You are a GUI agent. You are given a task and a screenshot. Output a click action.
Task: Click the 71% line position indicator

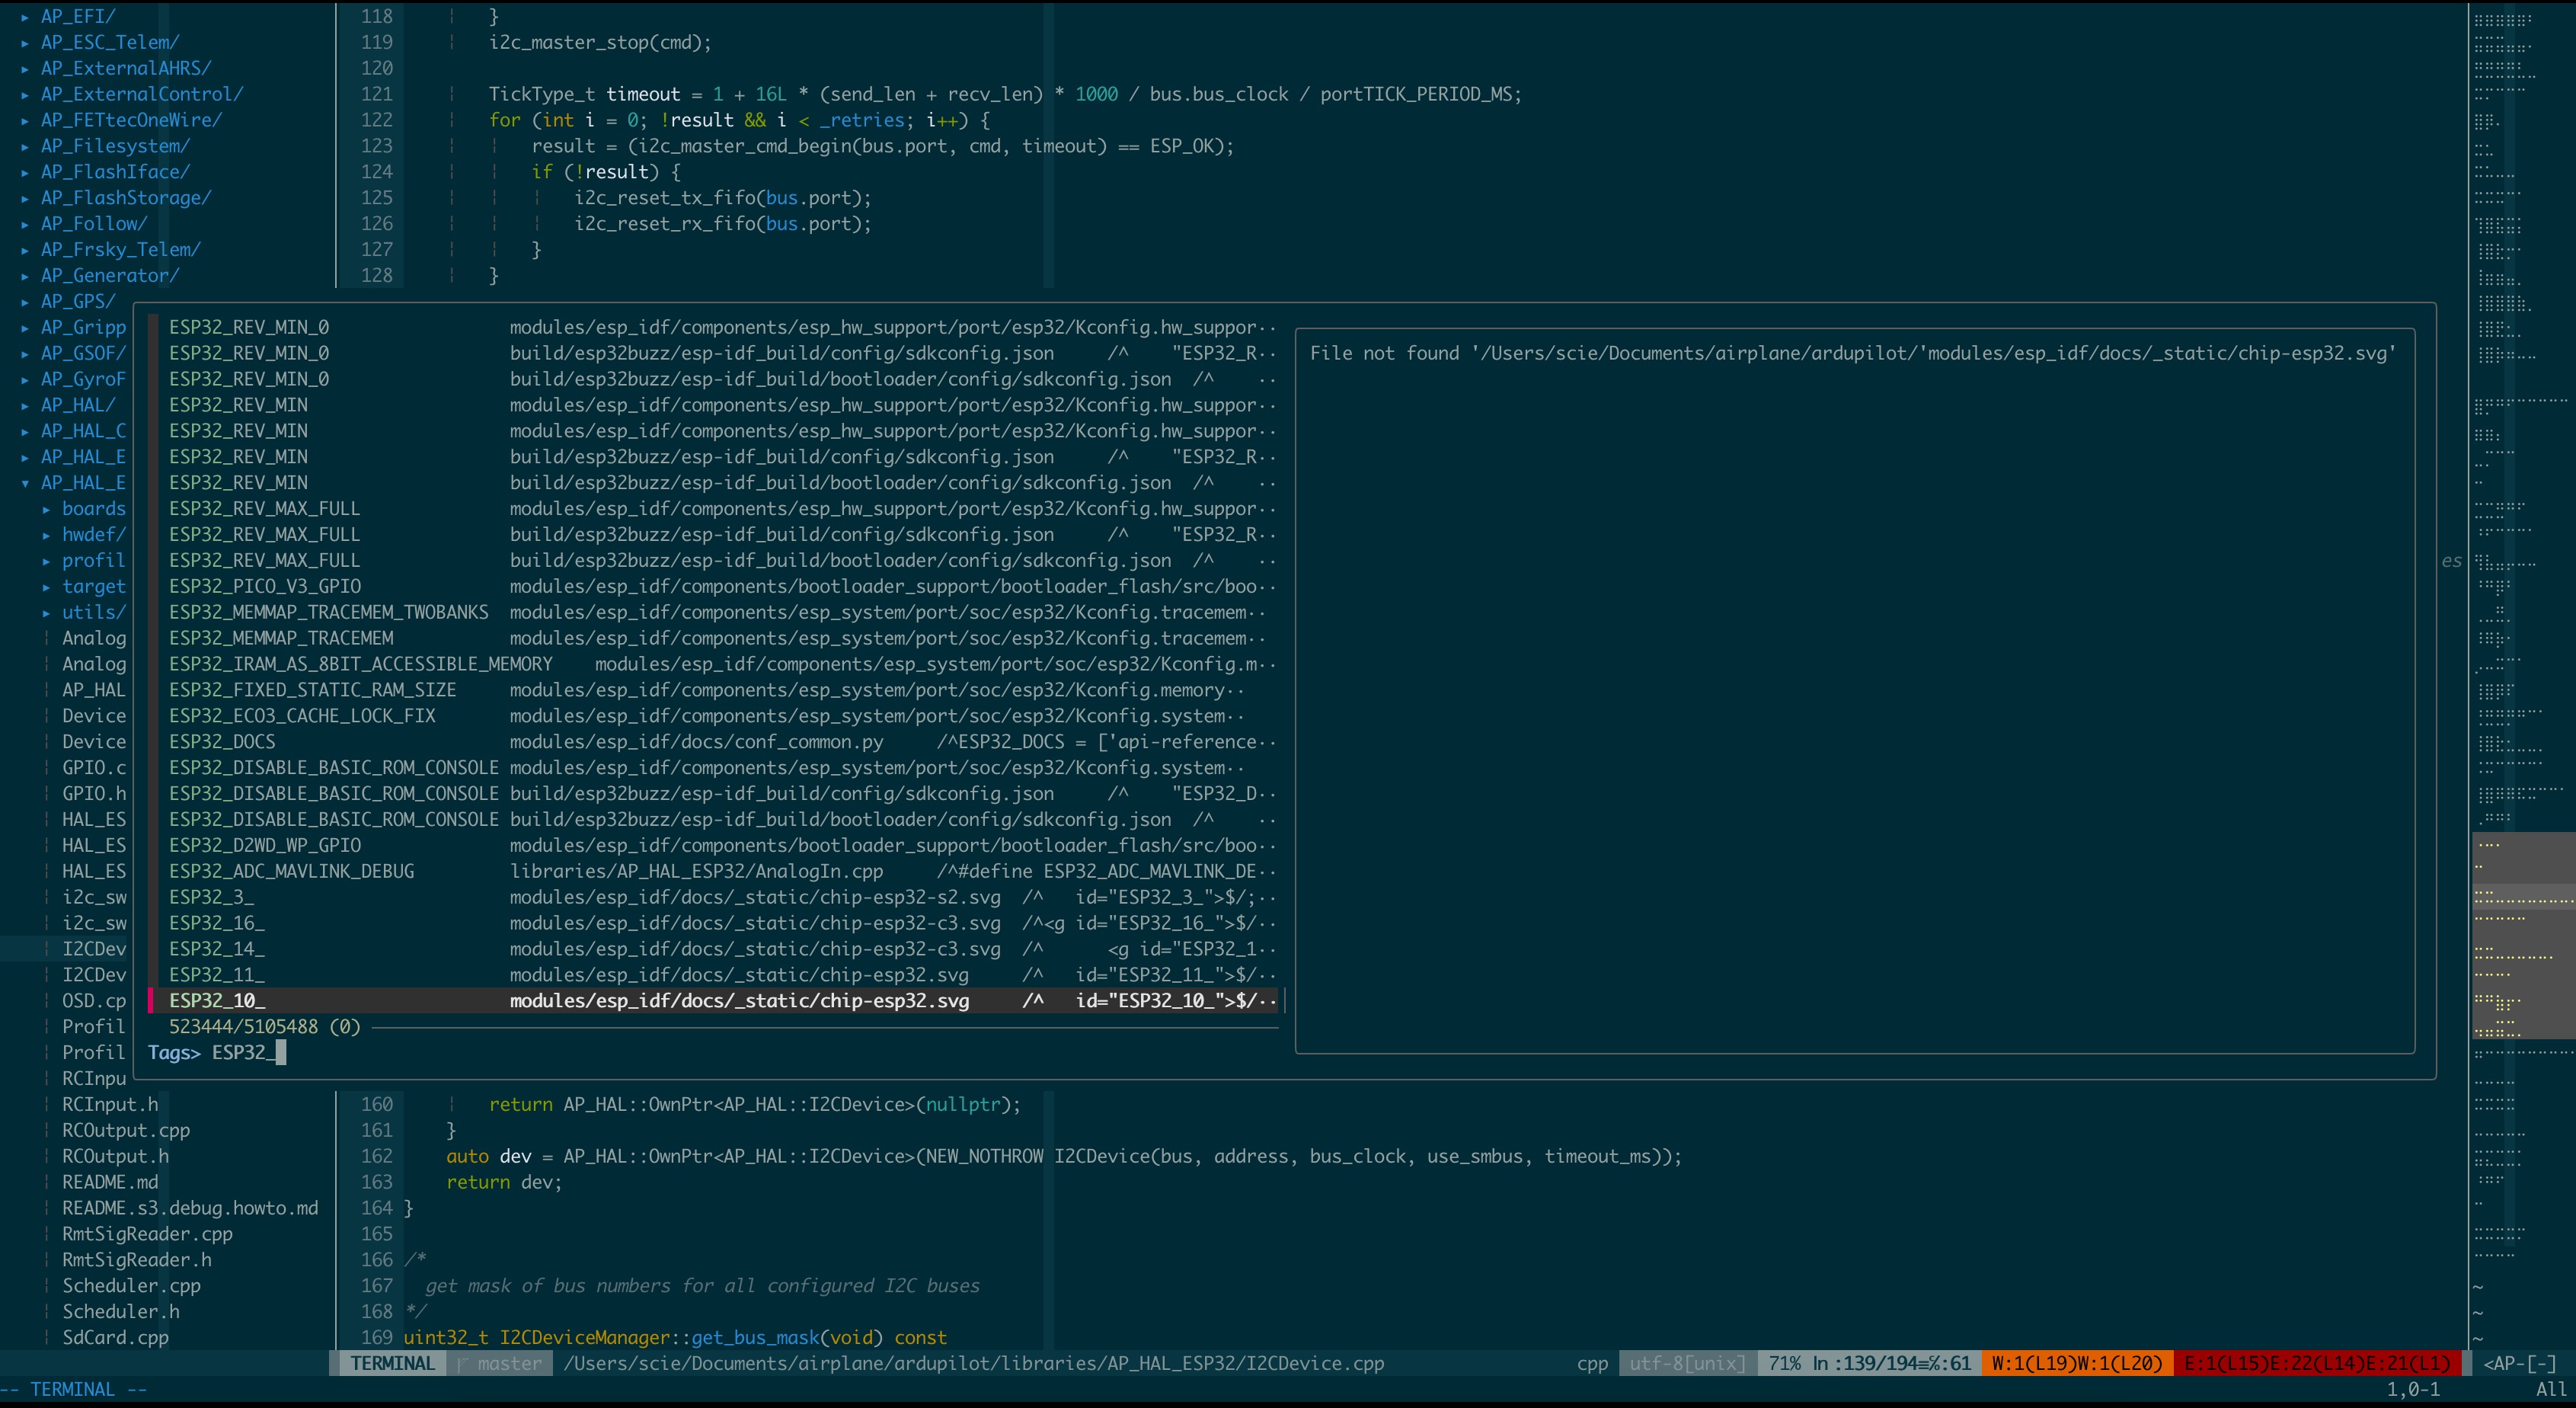click(x=1869, y=1364)
